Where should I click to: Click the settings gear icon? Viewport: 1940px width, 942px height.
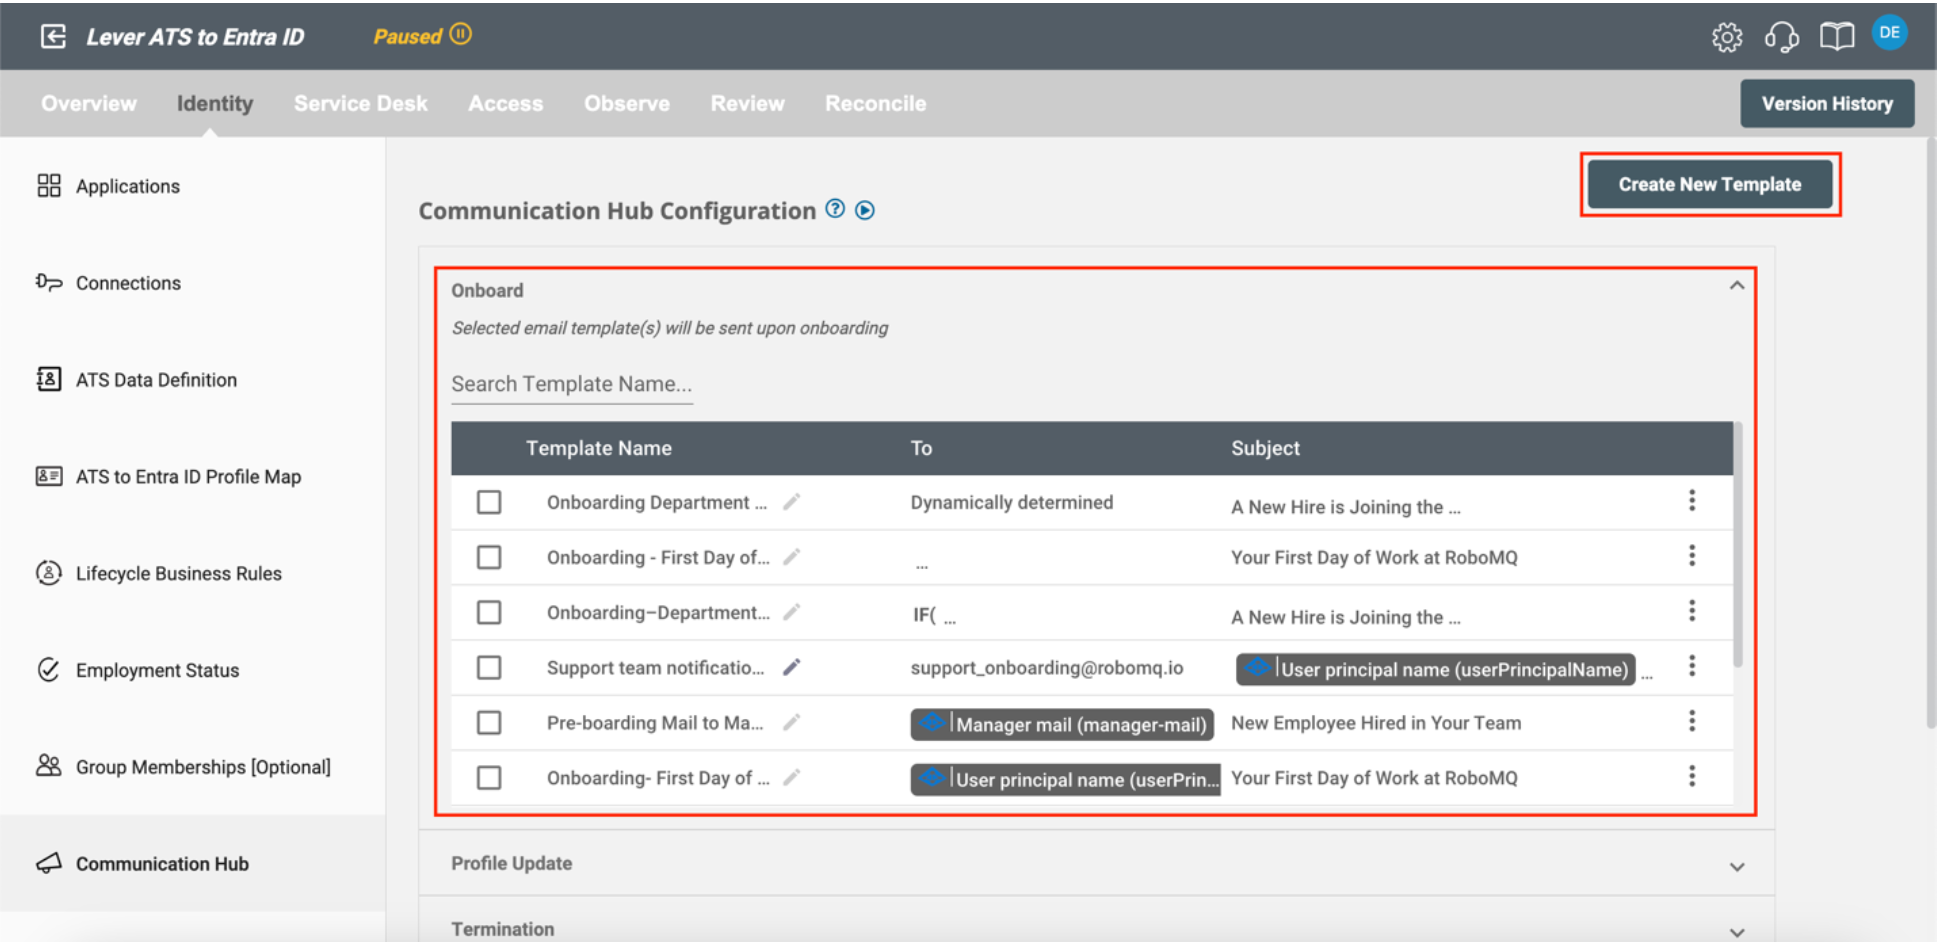1726,37
